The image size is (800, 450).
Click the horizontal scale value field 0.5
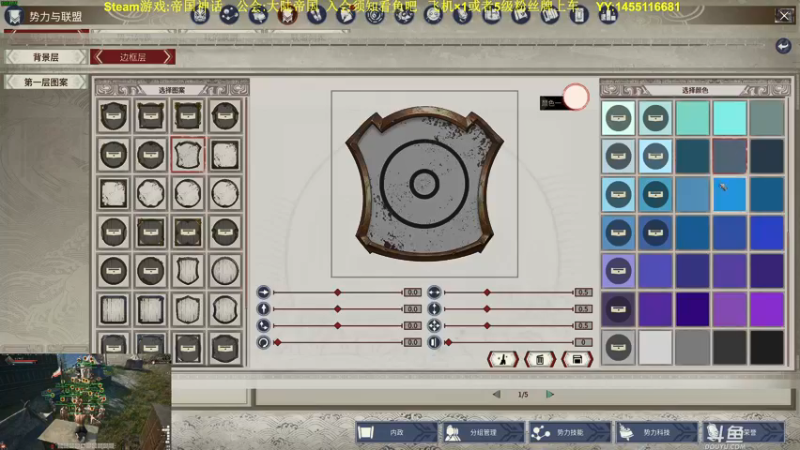(x=583, y=292)
